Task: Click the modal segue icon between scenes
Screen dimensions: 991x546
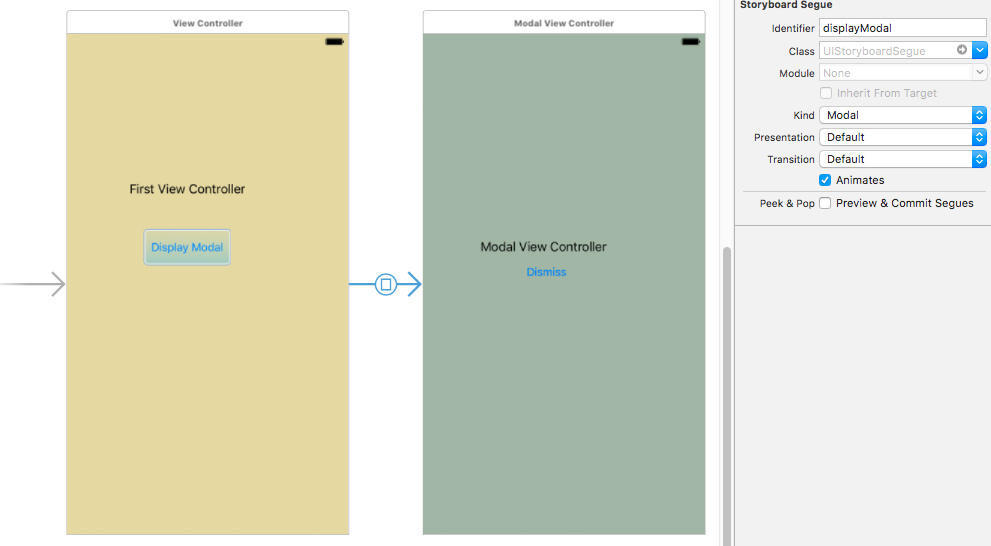Action: 386,285
